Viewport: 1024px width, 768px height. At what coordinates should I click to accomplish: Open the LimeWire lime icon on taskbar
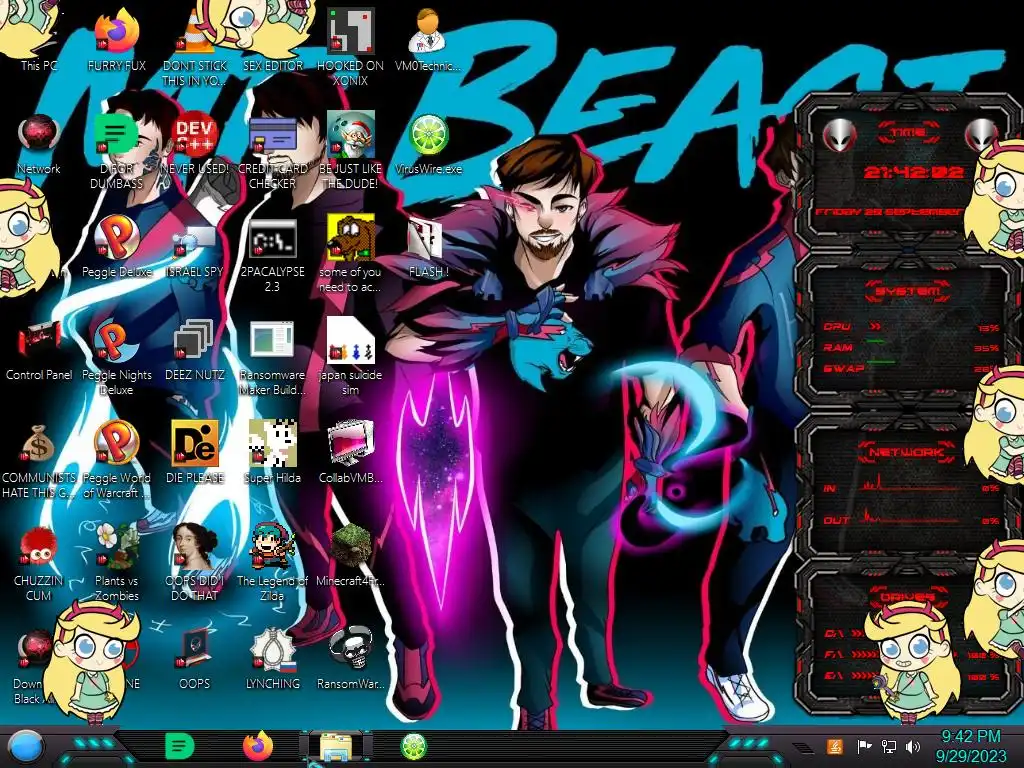point(413,746)
